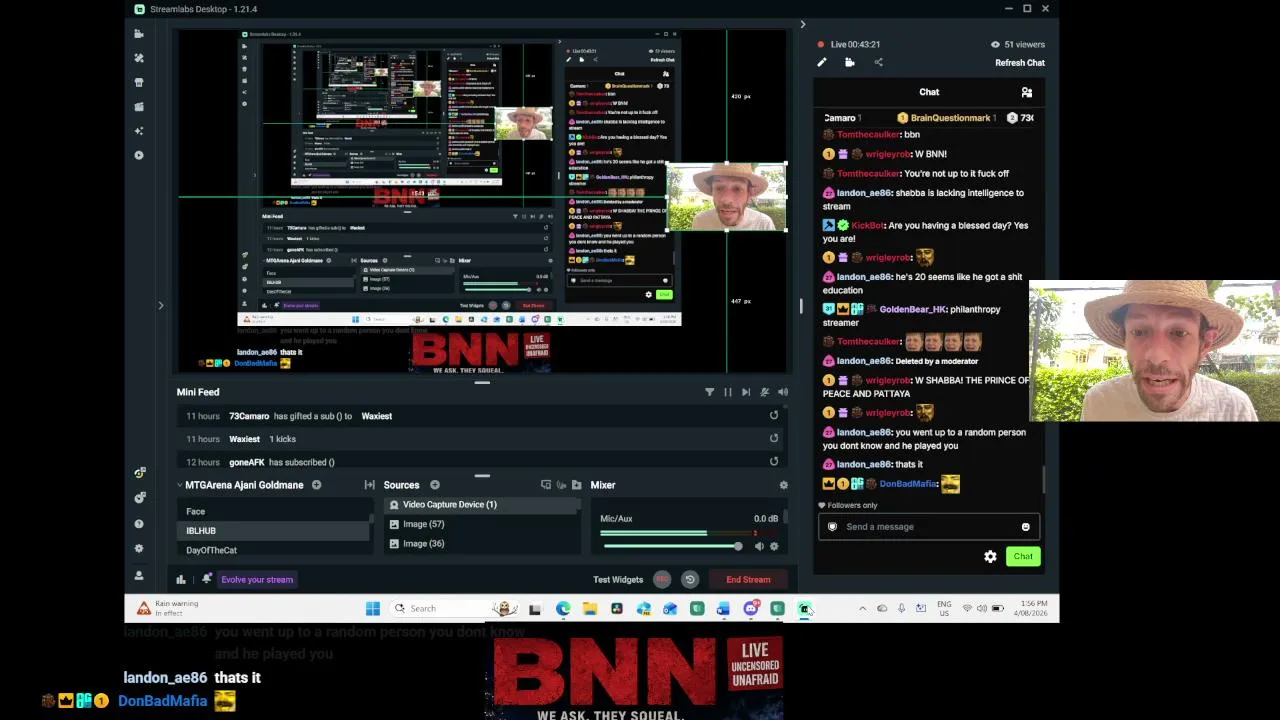1280x720 pixels.
Task: Open Settings gear in the left sidebar
Action: pyautogui.click(x=139, y=548)
